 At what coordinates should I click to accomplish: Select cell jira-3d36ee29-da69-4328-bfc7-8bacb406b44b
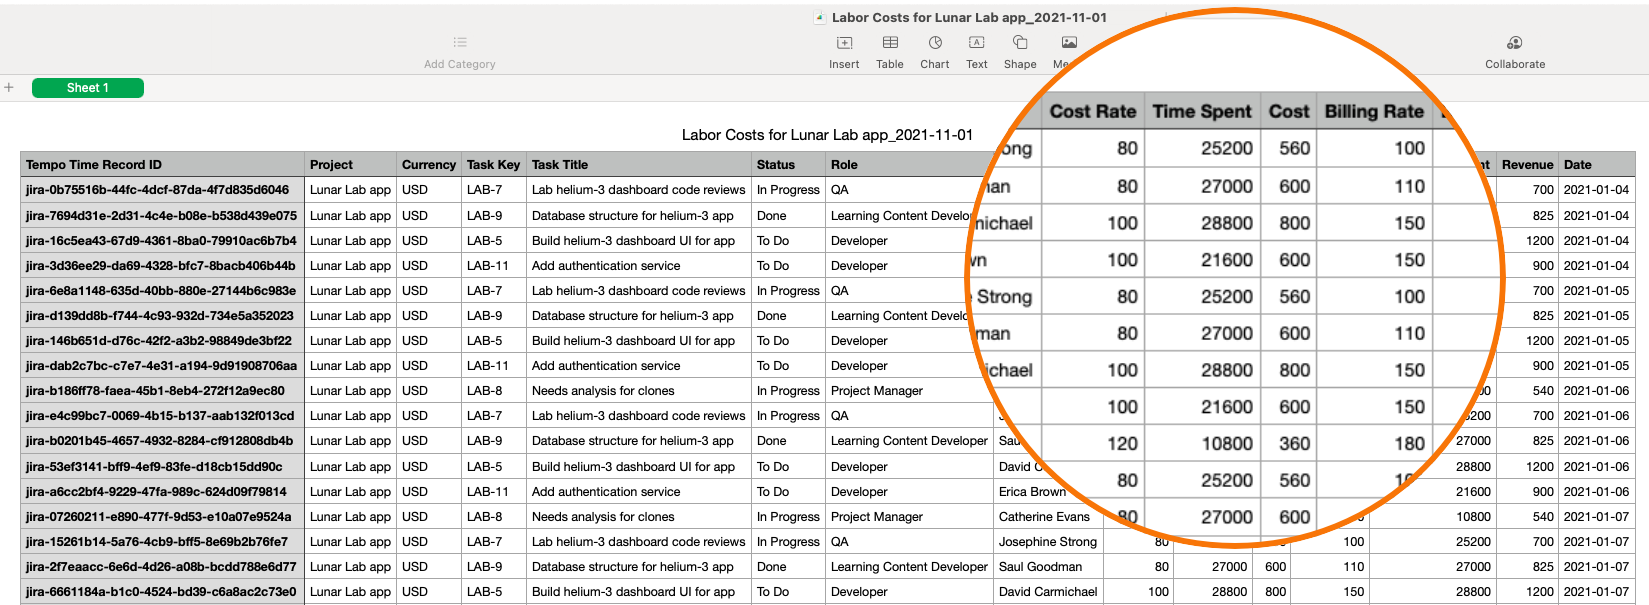click(162, 265)
